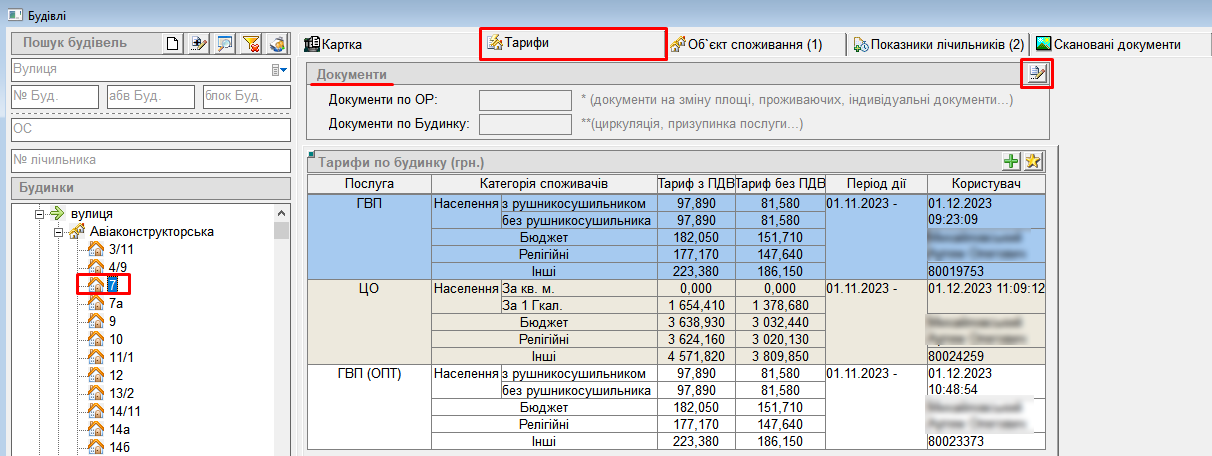Viewport: 1212px width, 456px height.
Task: Open the document edit icon in Документи panel
Action: pos(1038,74)
